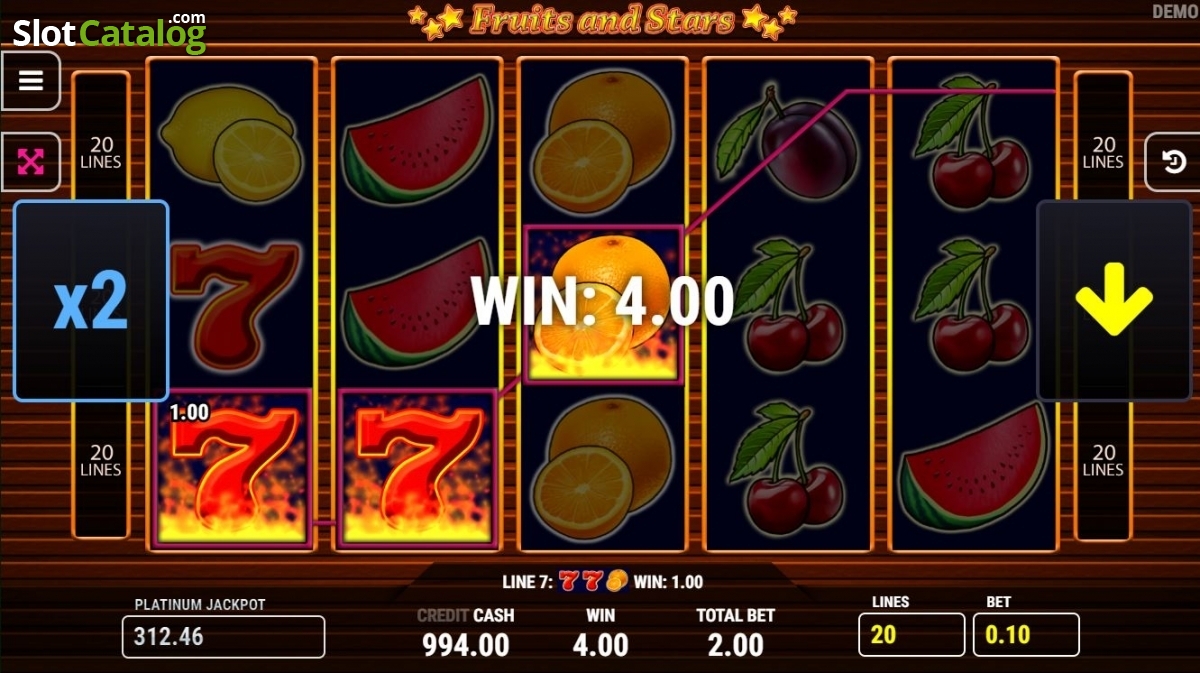The width and height of the screenshot is (1200, 673).
Task: Toggle the Credit/Cash display label
Action: pyautogui.click(x=465, y=616)
